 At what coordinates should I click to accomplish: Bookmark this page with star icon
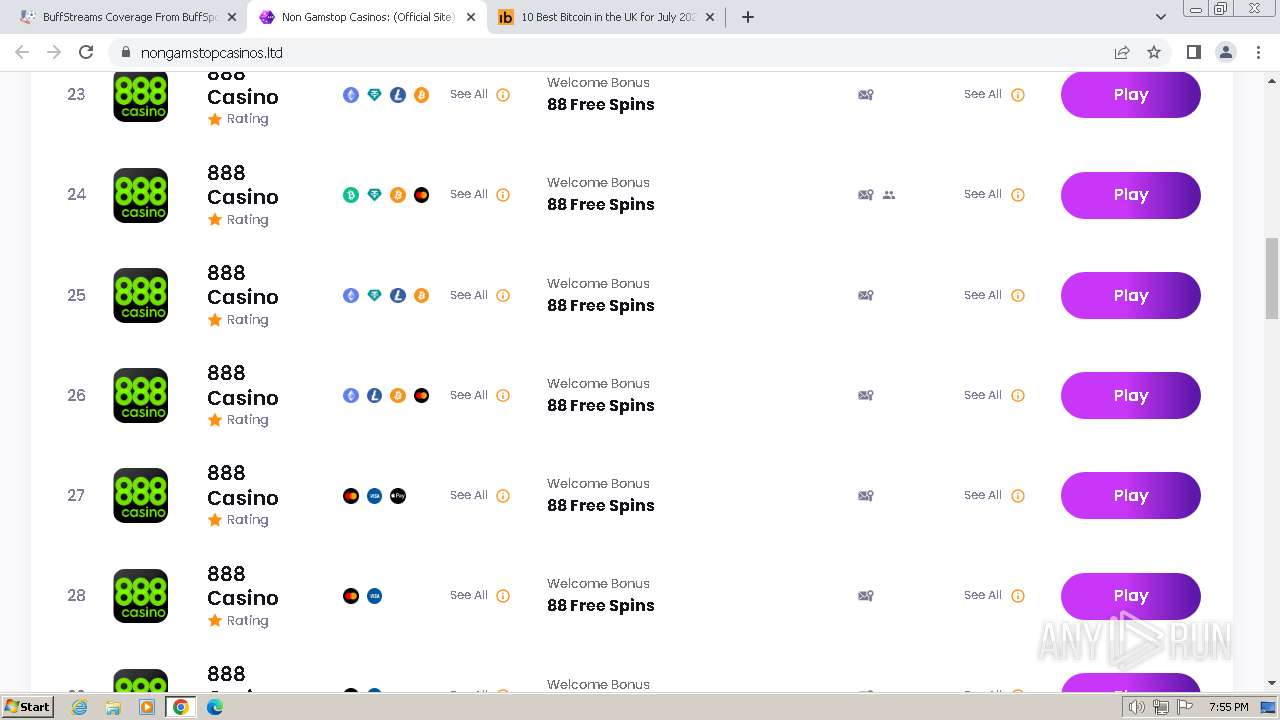[1154, 52]
